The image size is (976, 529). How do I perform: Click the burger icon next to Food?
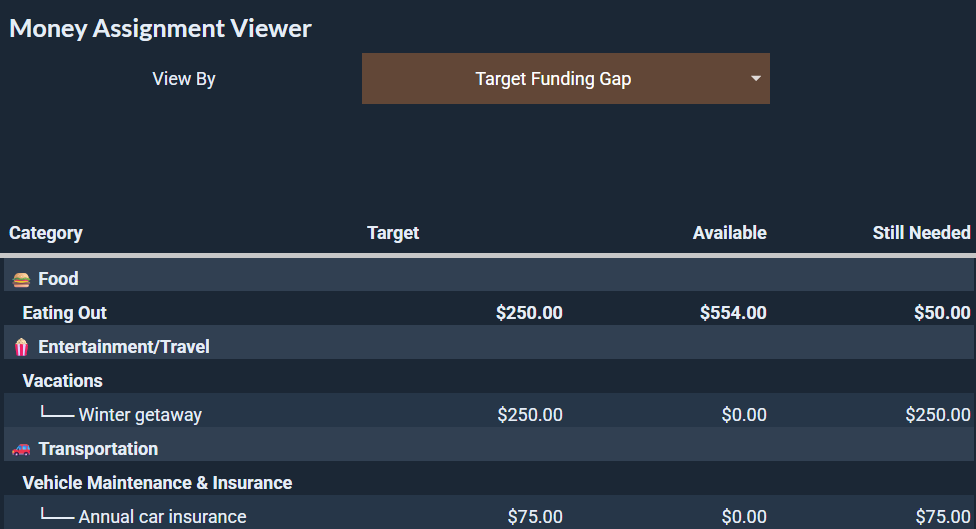pyautogui.click(x=21, y=279)
